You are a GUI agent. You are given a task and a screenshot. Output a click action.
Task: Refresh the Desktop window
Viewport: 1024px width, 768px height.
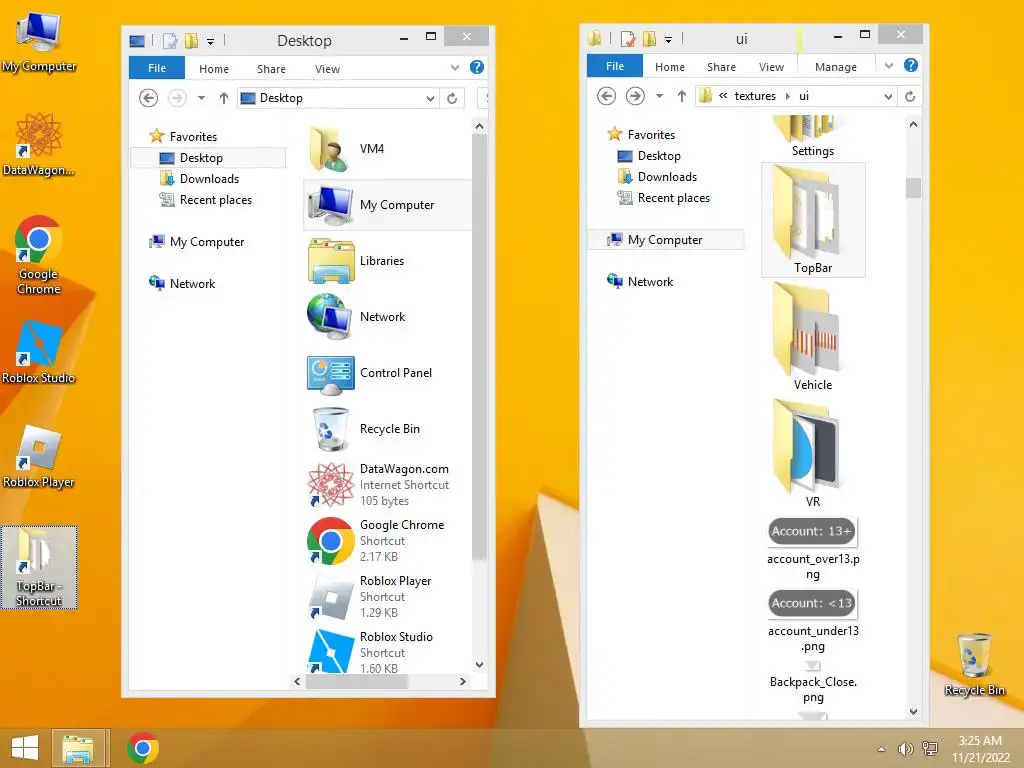pyautogui.click(x=452, y=99)
